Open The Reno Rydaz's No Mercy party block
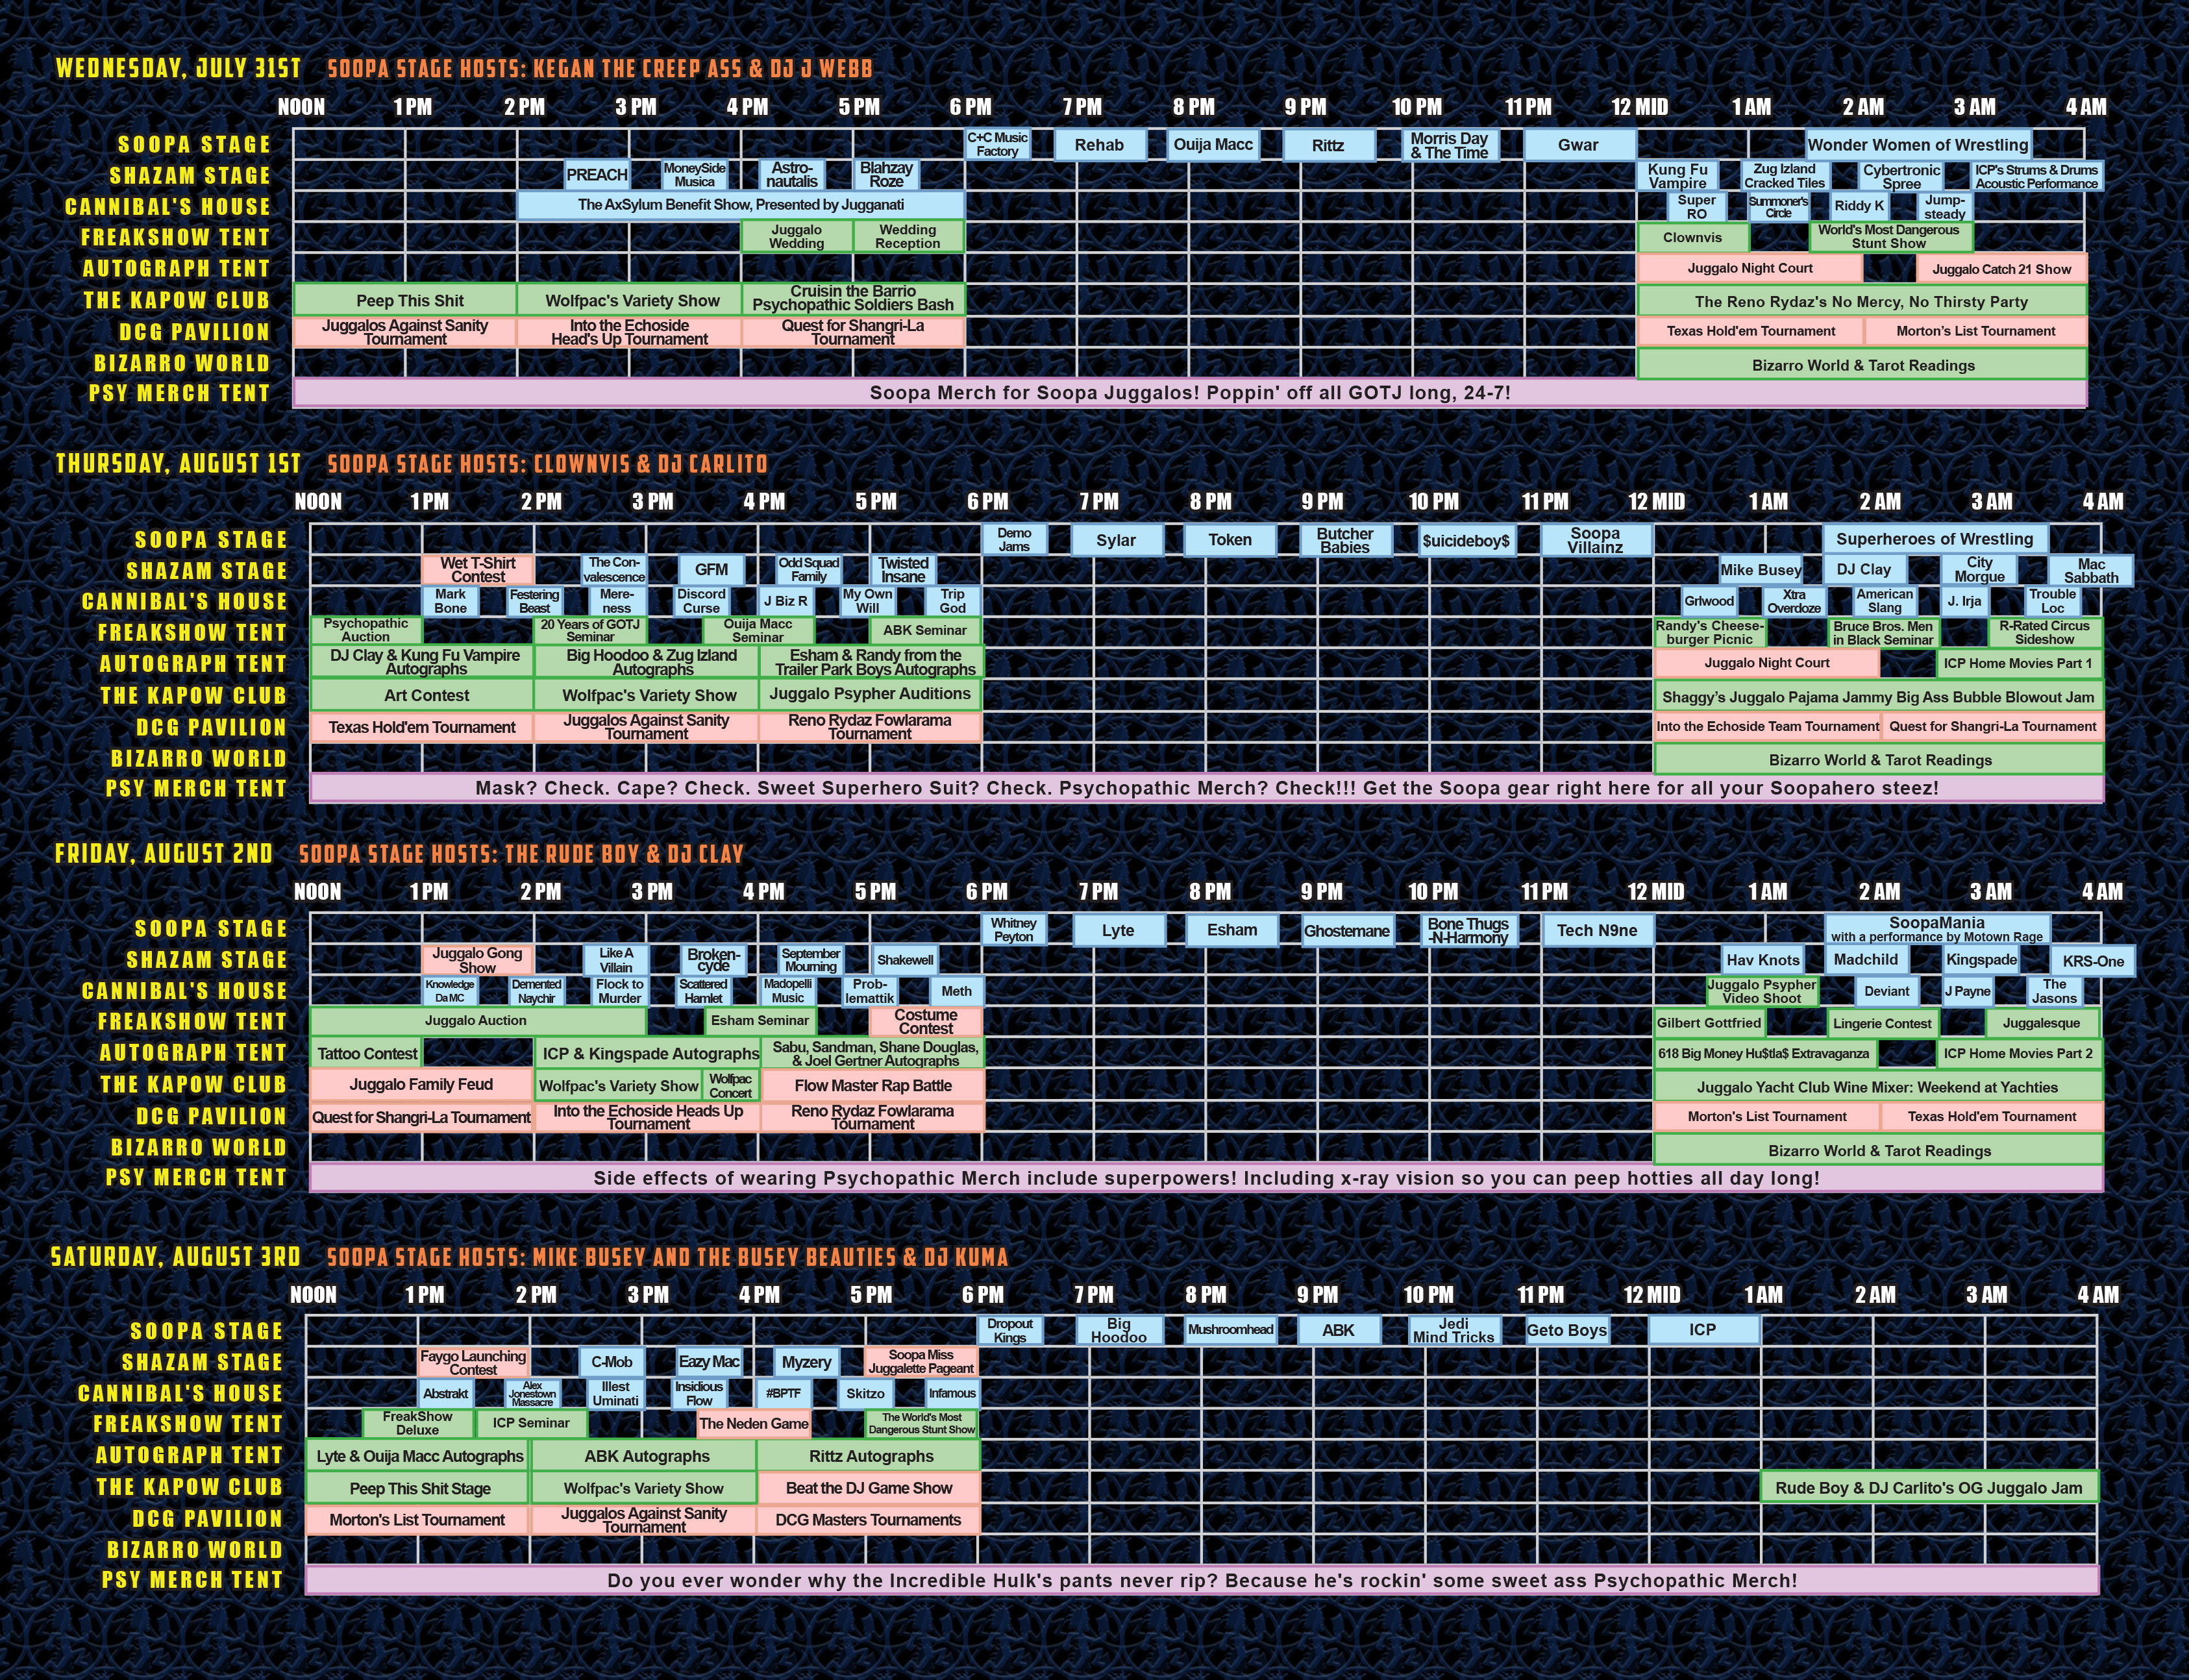 1861,301
